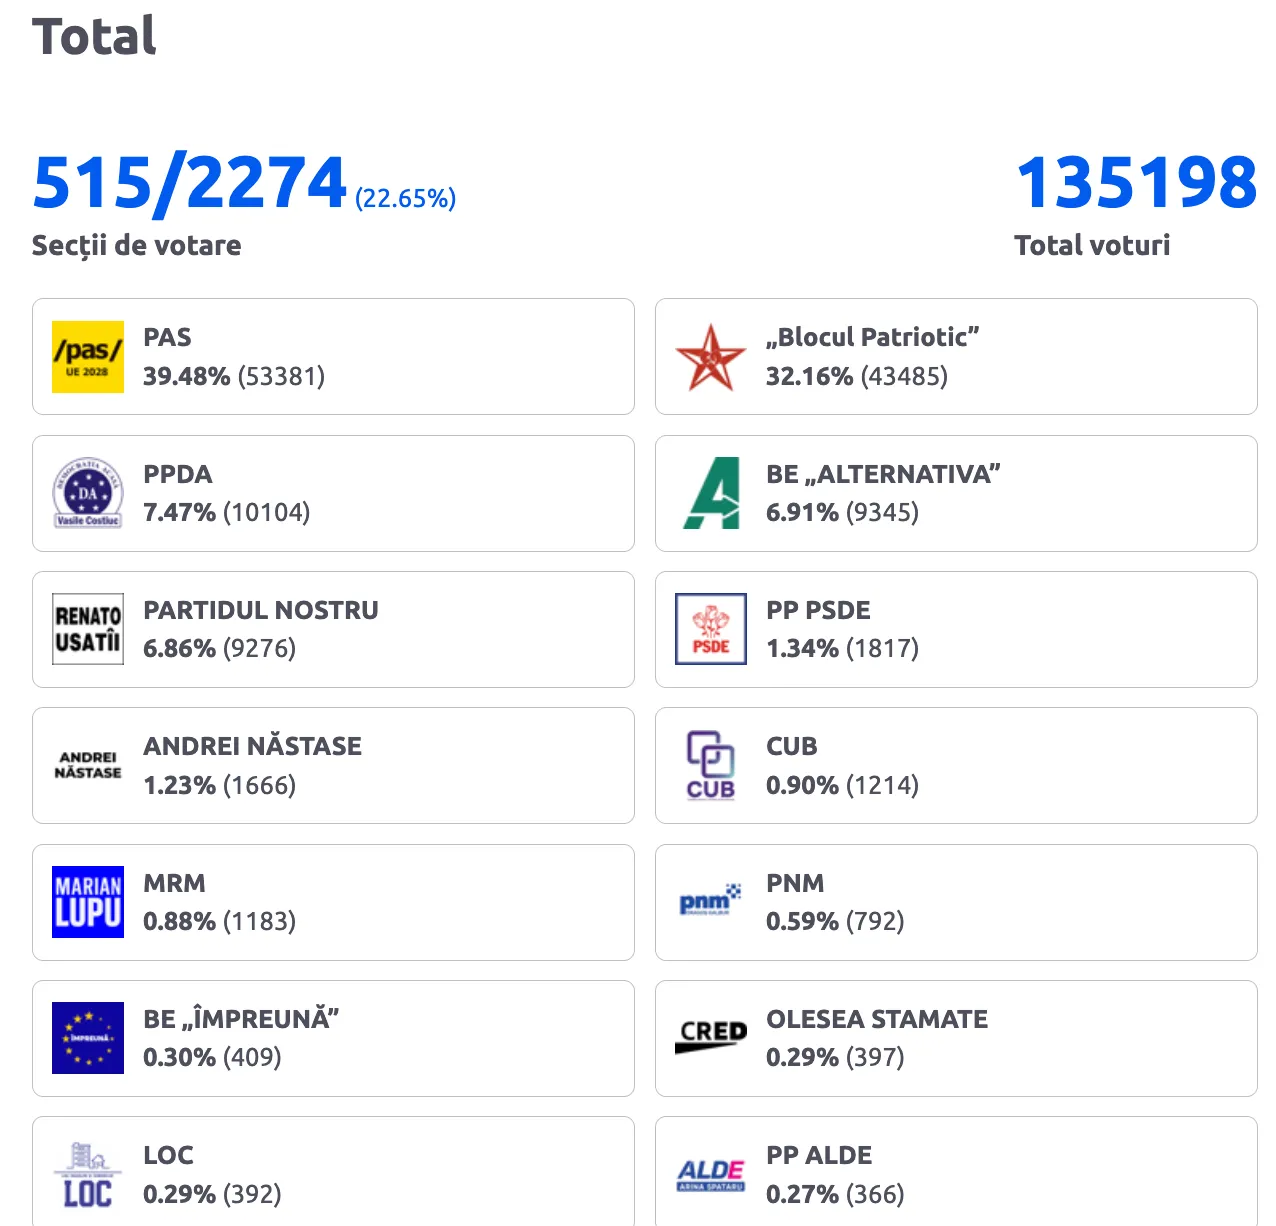Click the 6.86% (9276) result
This screenshot has width=1276, height=1226.
coord(220,648)
